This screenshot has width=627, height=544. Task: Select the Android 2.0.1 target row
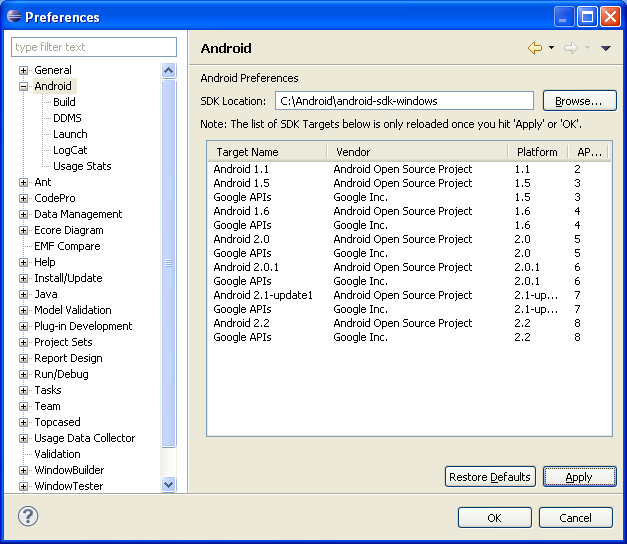pos(409,267)
